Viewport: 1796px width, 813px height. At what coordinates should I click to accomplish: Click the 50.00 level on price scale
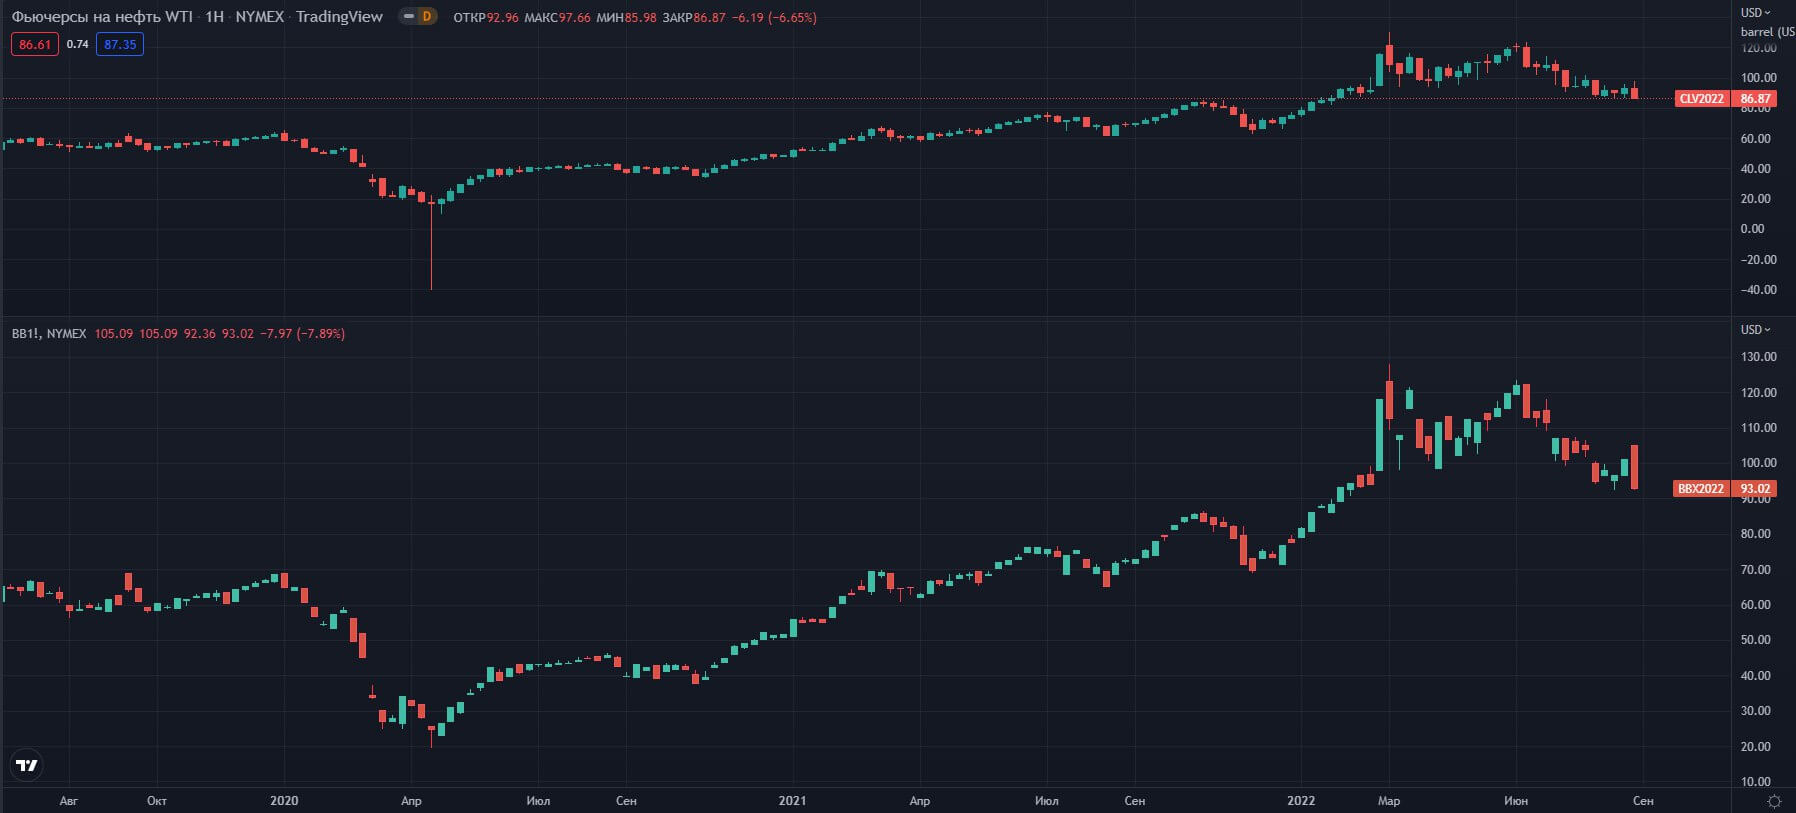(x=1755, y=640)
